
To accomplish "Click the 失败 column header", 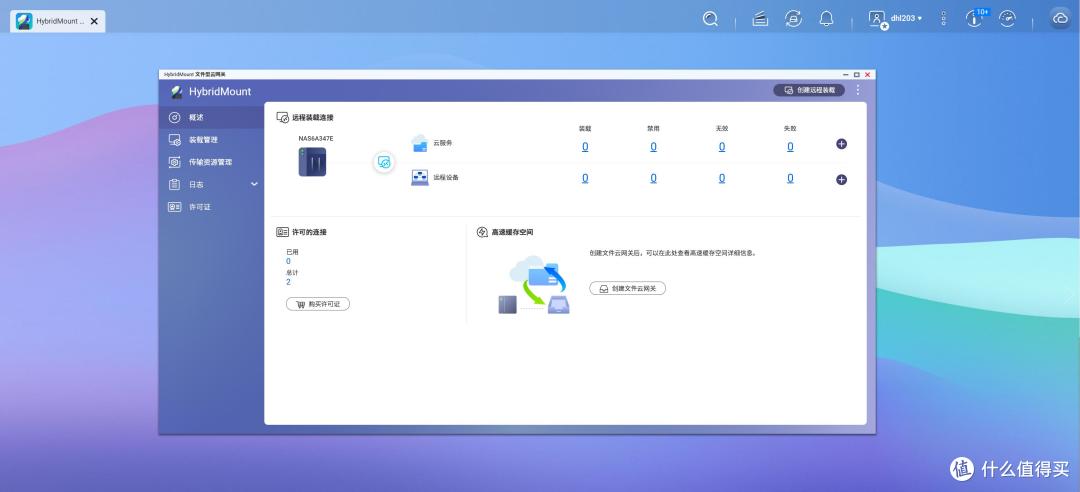I will click(x=790, y=128).
